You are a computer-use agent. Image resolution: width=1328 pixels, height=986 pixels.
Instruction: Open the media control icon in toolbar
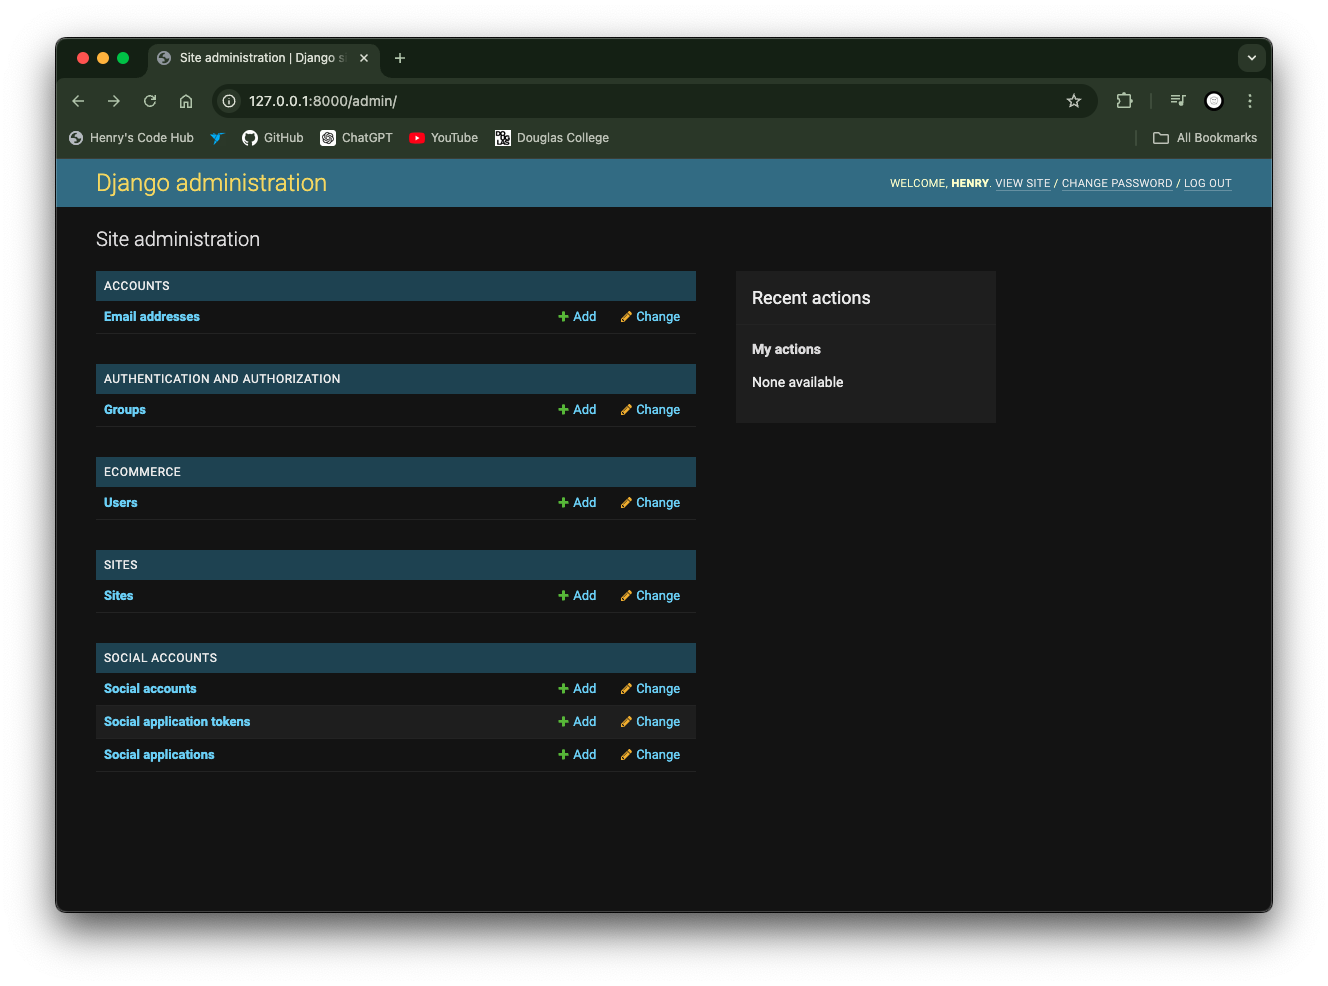click(1178, 101)
